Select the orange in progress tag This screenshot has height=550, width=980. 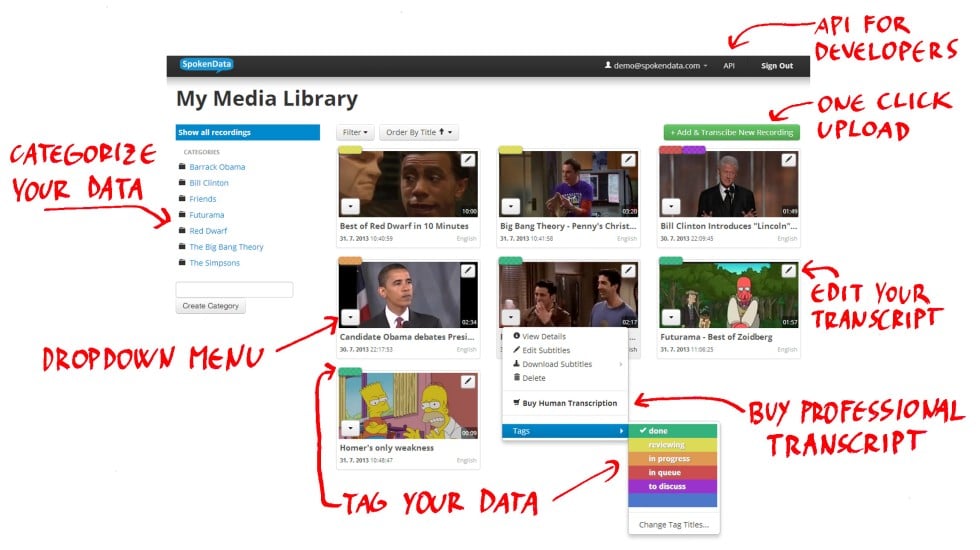(x=673, y=458)
